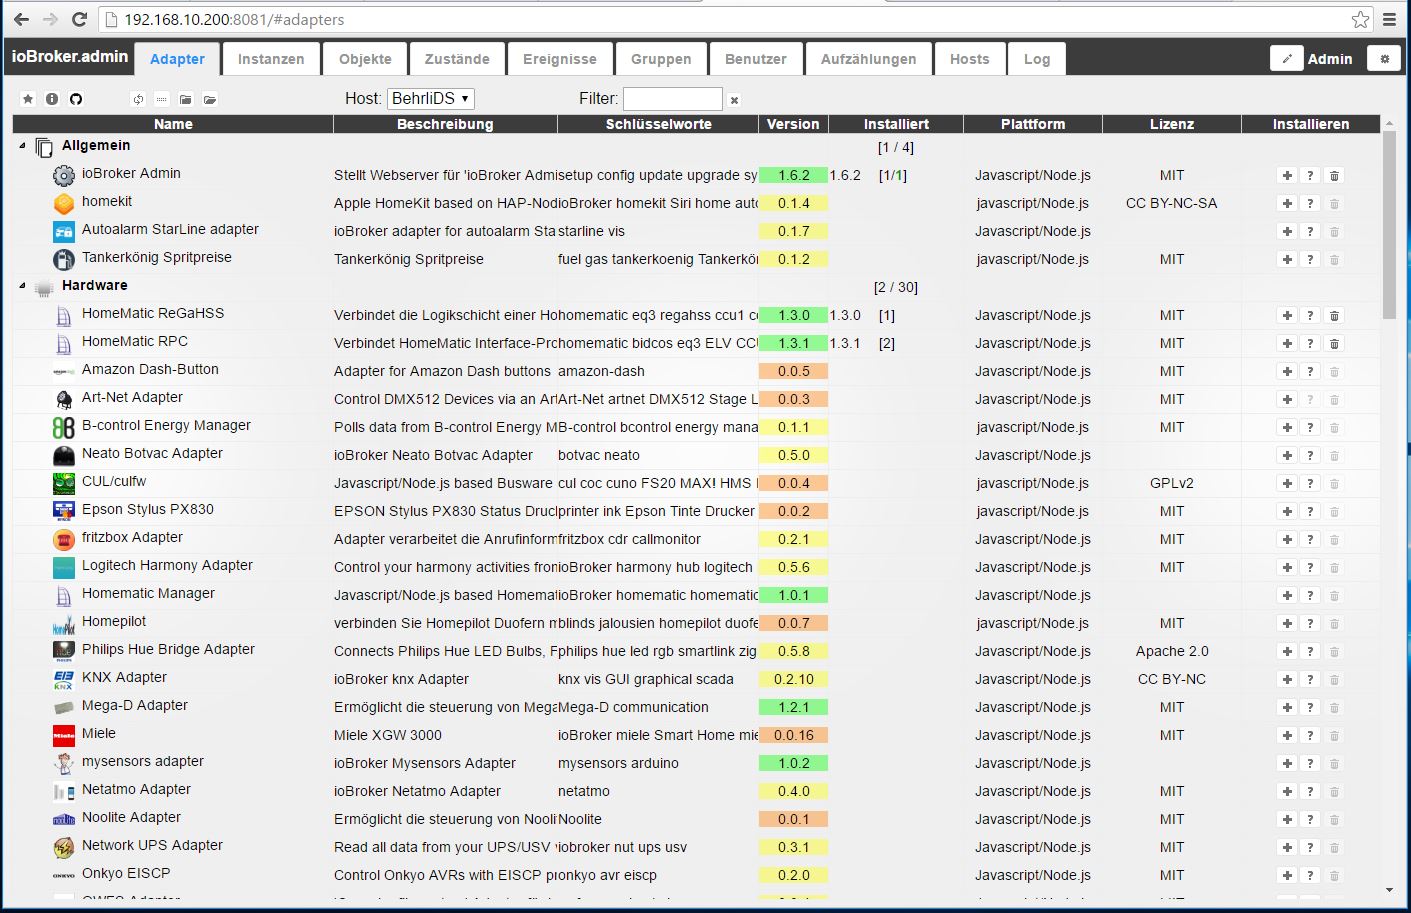Viewport: 1411px width, 913px height.
Task: Switch to the Aufzählungen tab
Action: click(x=868, y=59)
